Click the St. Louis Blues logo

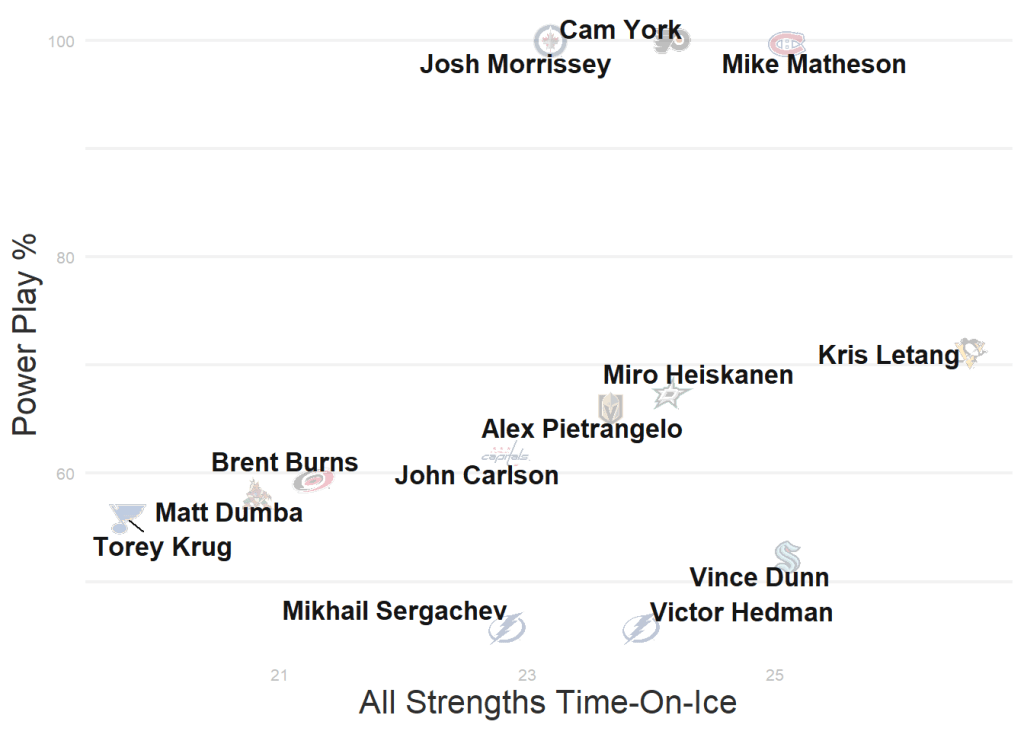126,517
